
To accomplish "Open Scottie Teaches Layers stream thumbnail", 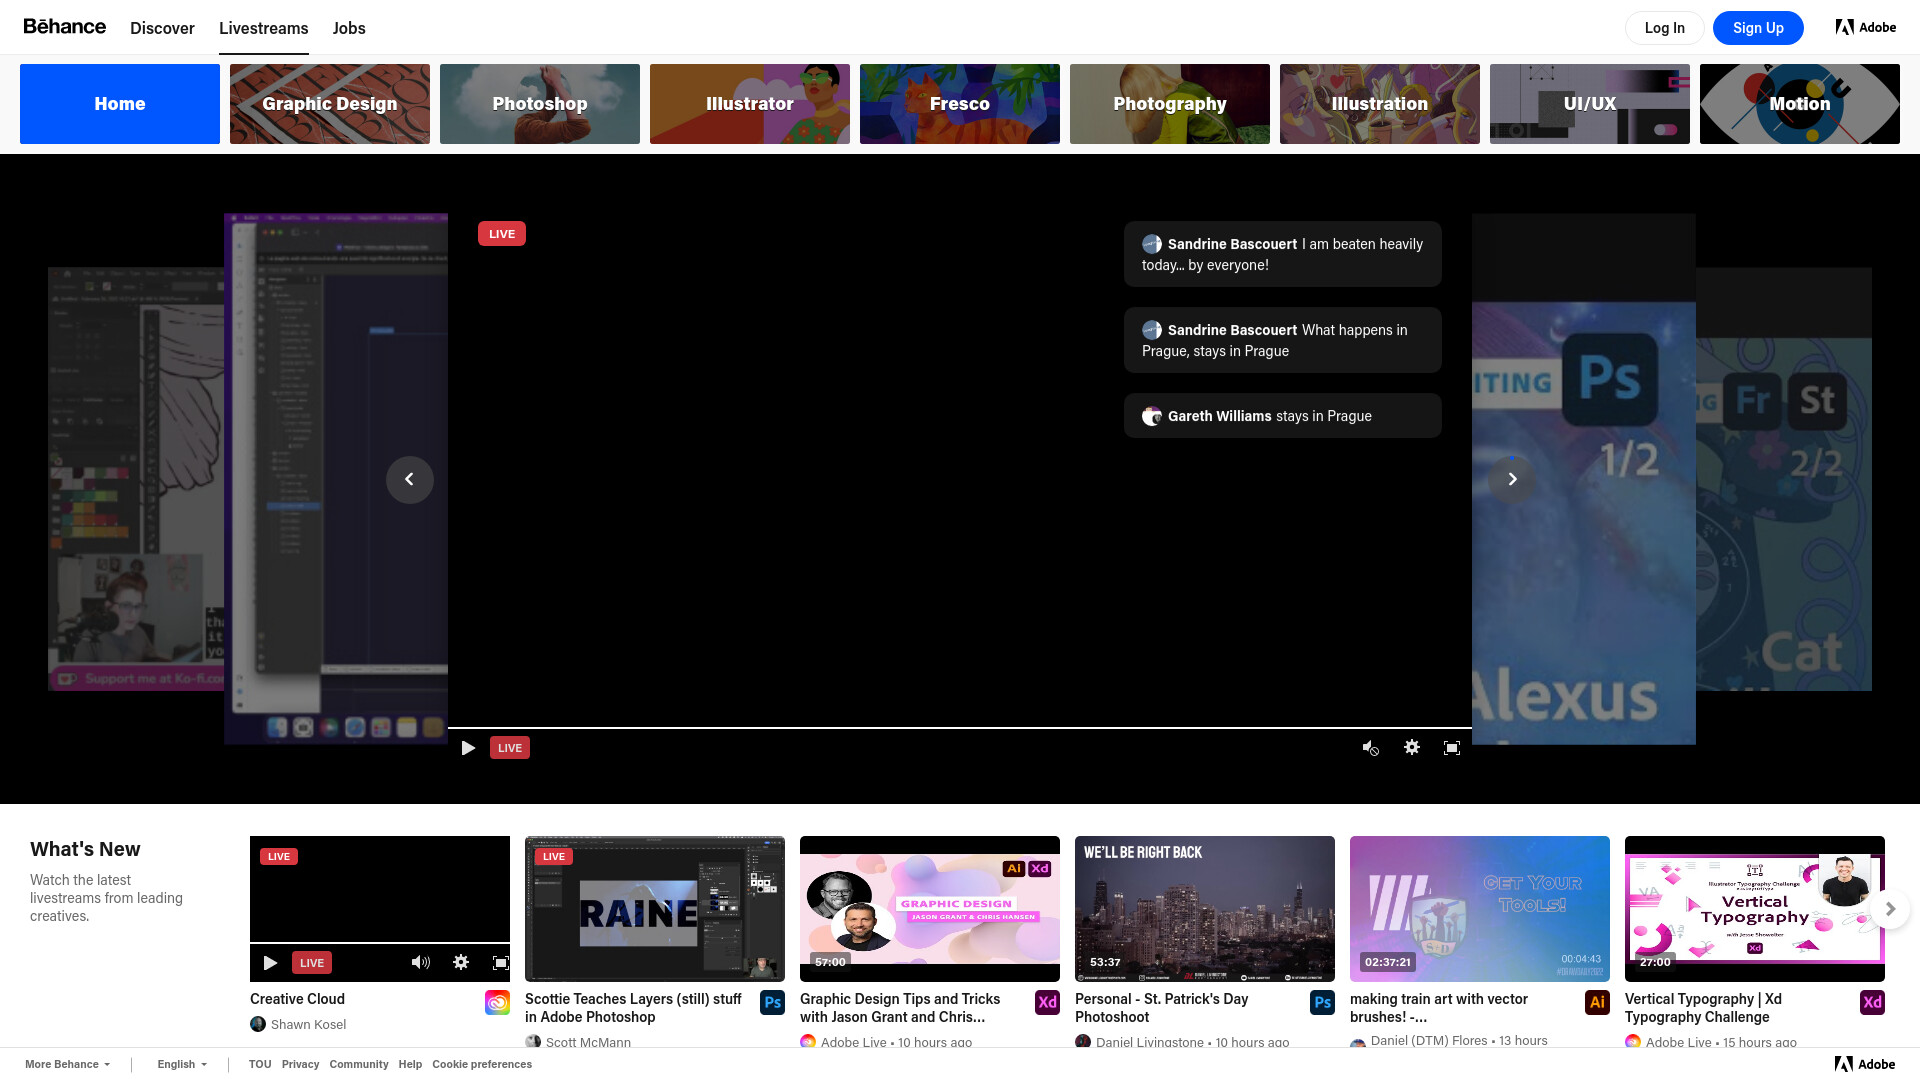I will [x=655, y=909].
